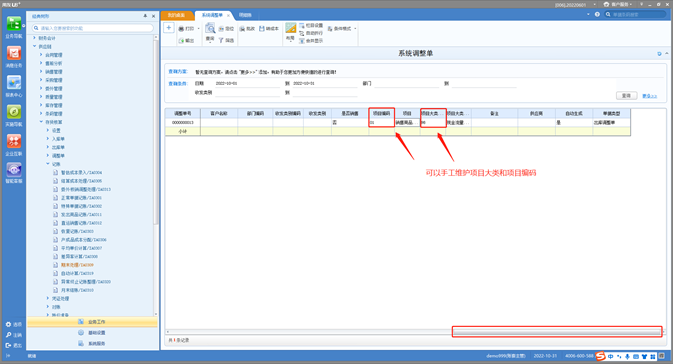This screenshot has width=673, height=364.
Task: Click the 条件格式 conditional format icon
Action: point(330,28)
